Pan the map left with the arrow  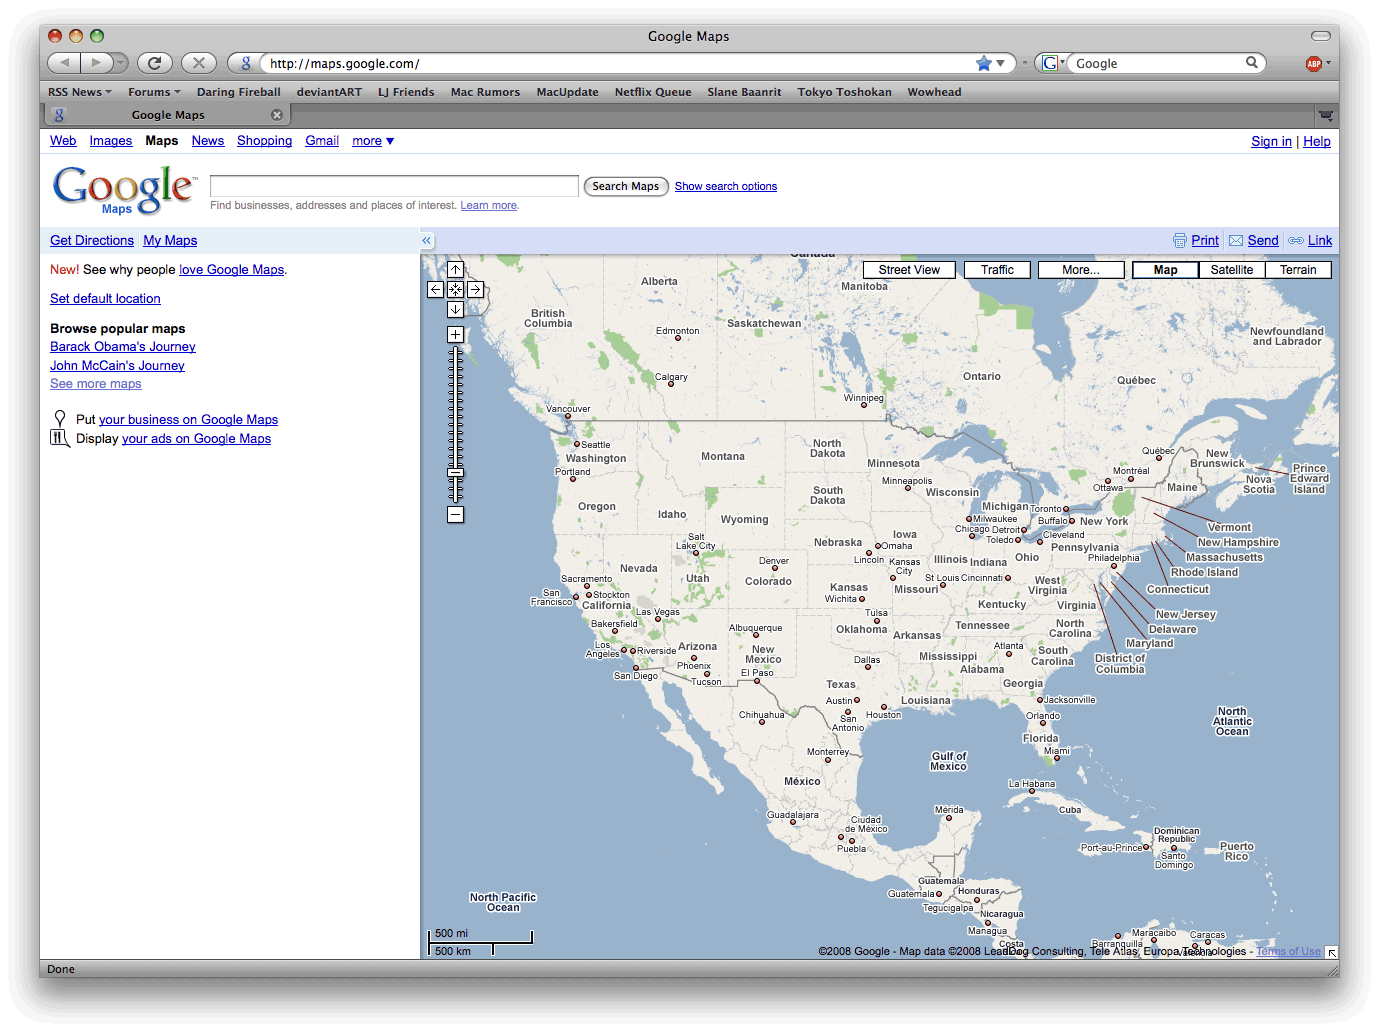pos(435,289)
